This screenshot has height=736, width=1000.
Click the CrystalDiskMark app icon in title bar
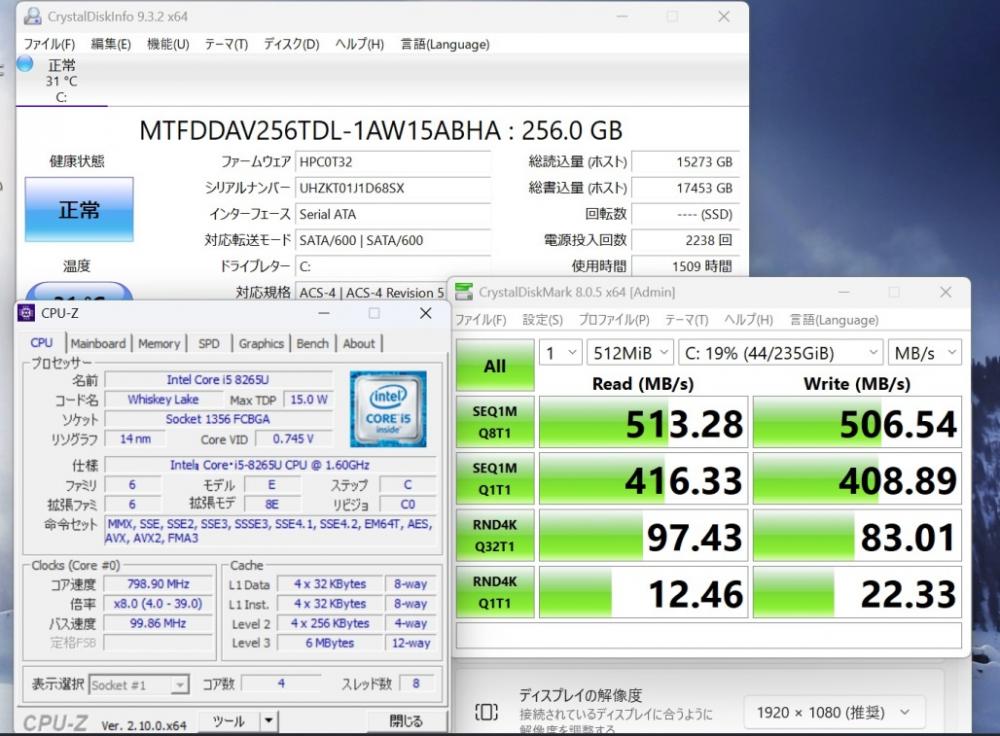464,292
